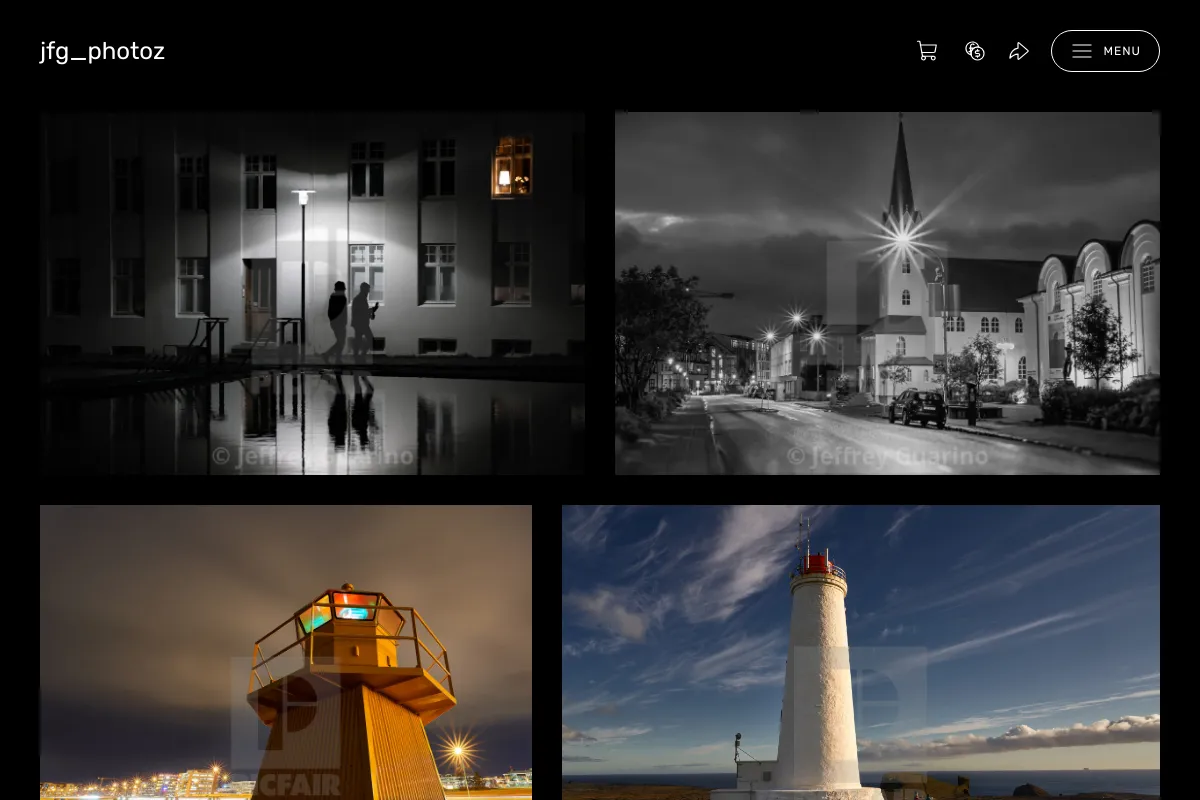Open the black-and-white church street photo
This screenshot has width=1200, height=800.
pyautogui.click(x=887, y=293)
